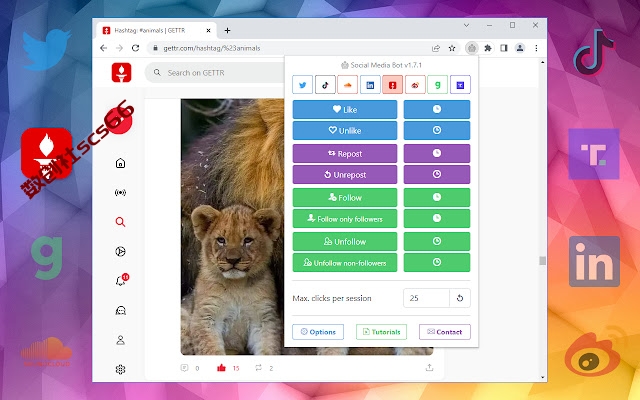Open the tab search chevron
Viewport: 640px width, 400px height.
tap(466, 25)
